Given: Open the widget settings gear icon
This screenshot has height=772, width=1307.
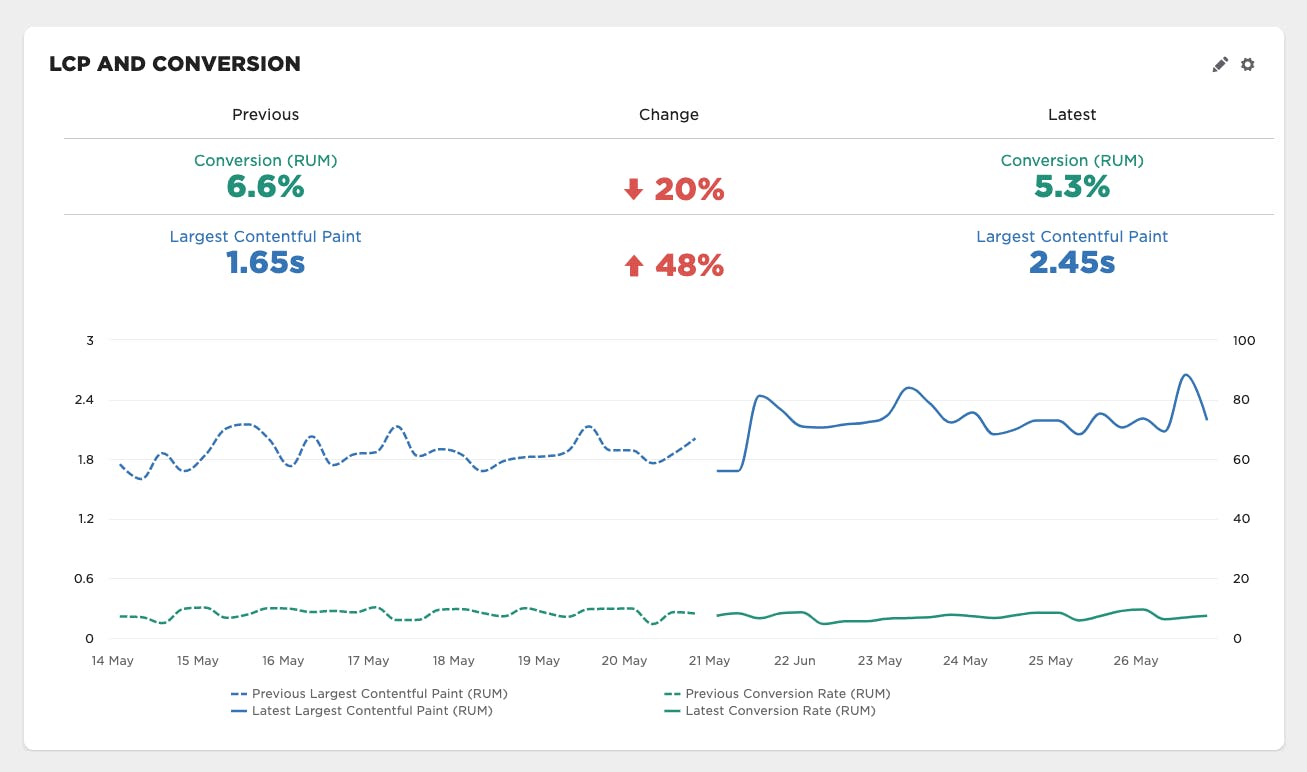Looking at the screenshot, I should [1247, 63].
